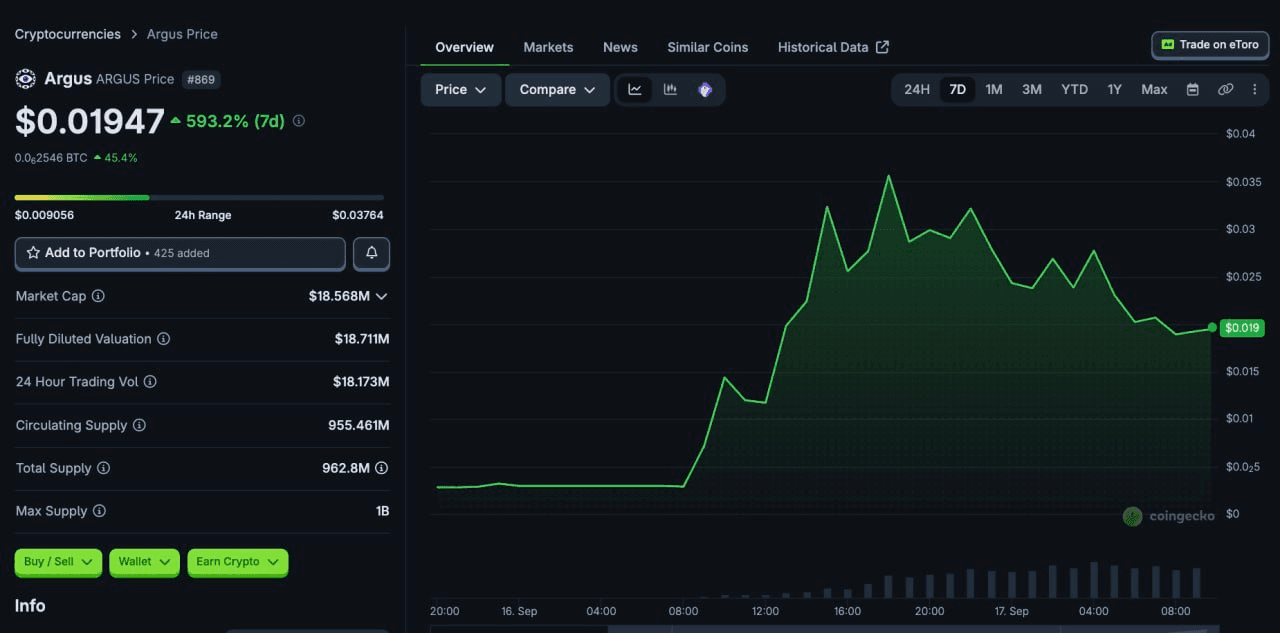Click the star icon in Add to Portfolio
Viewport: 1280px width, 633px height.
pyautogui.click(x=33, y=253)
